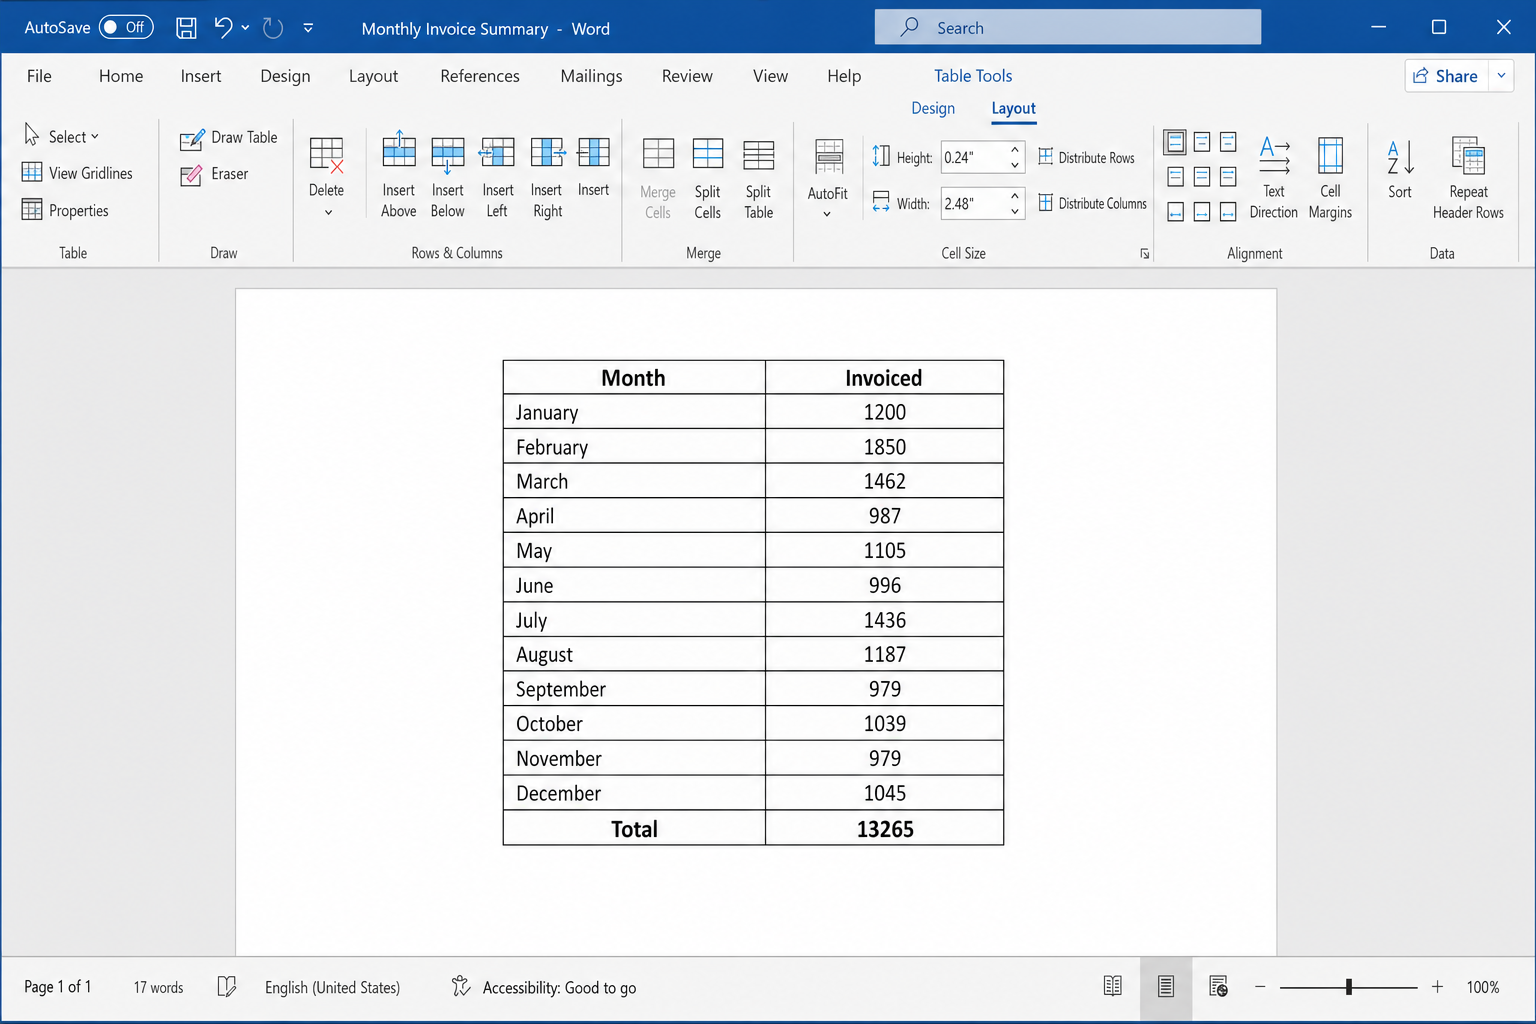Switch to Print Layout view
Viewport: 1536px width, 1024px height.
(1165, 987)
